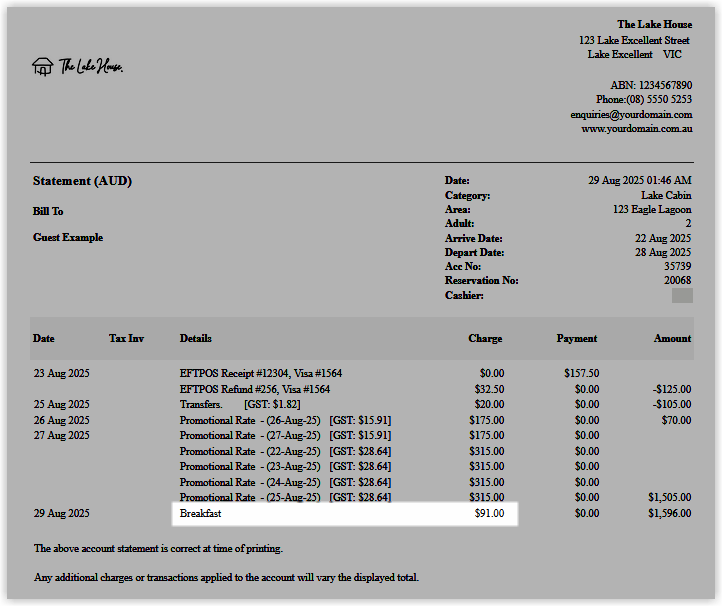Click the redacted Cashier value box
The width and height of the screenshot is (723, 607).
(x=682, y=296)
